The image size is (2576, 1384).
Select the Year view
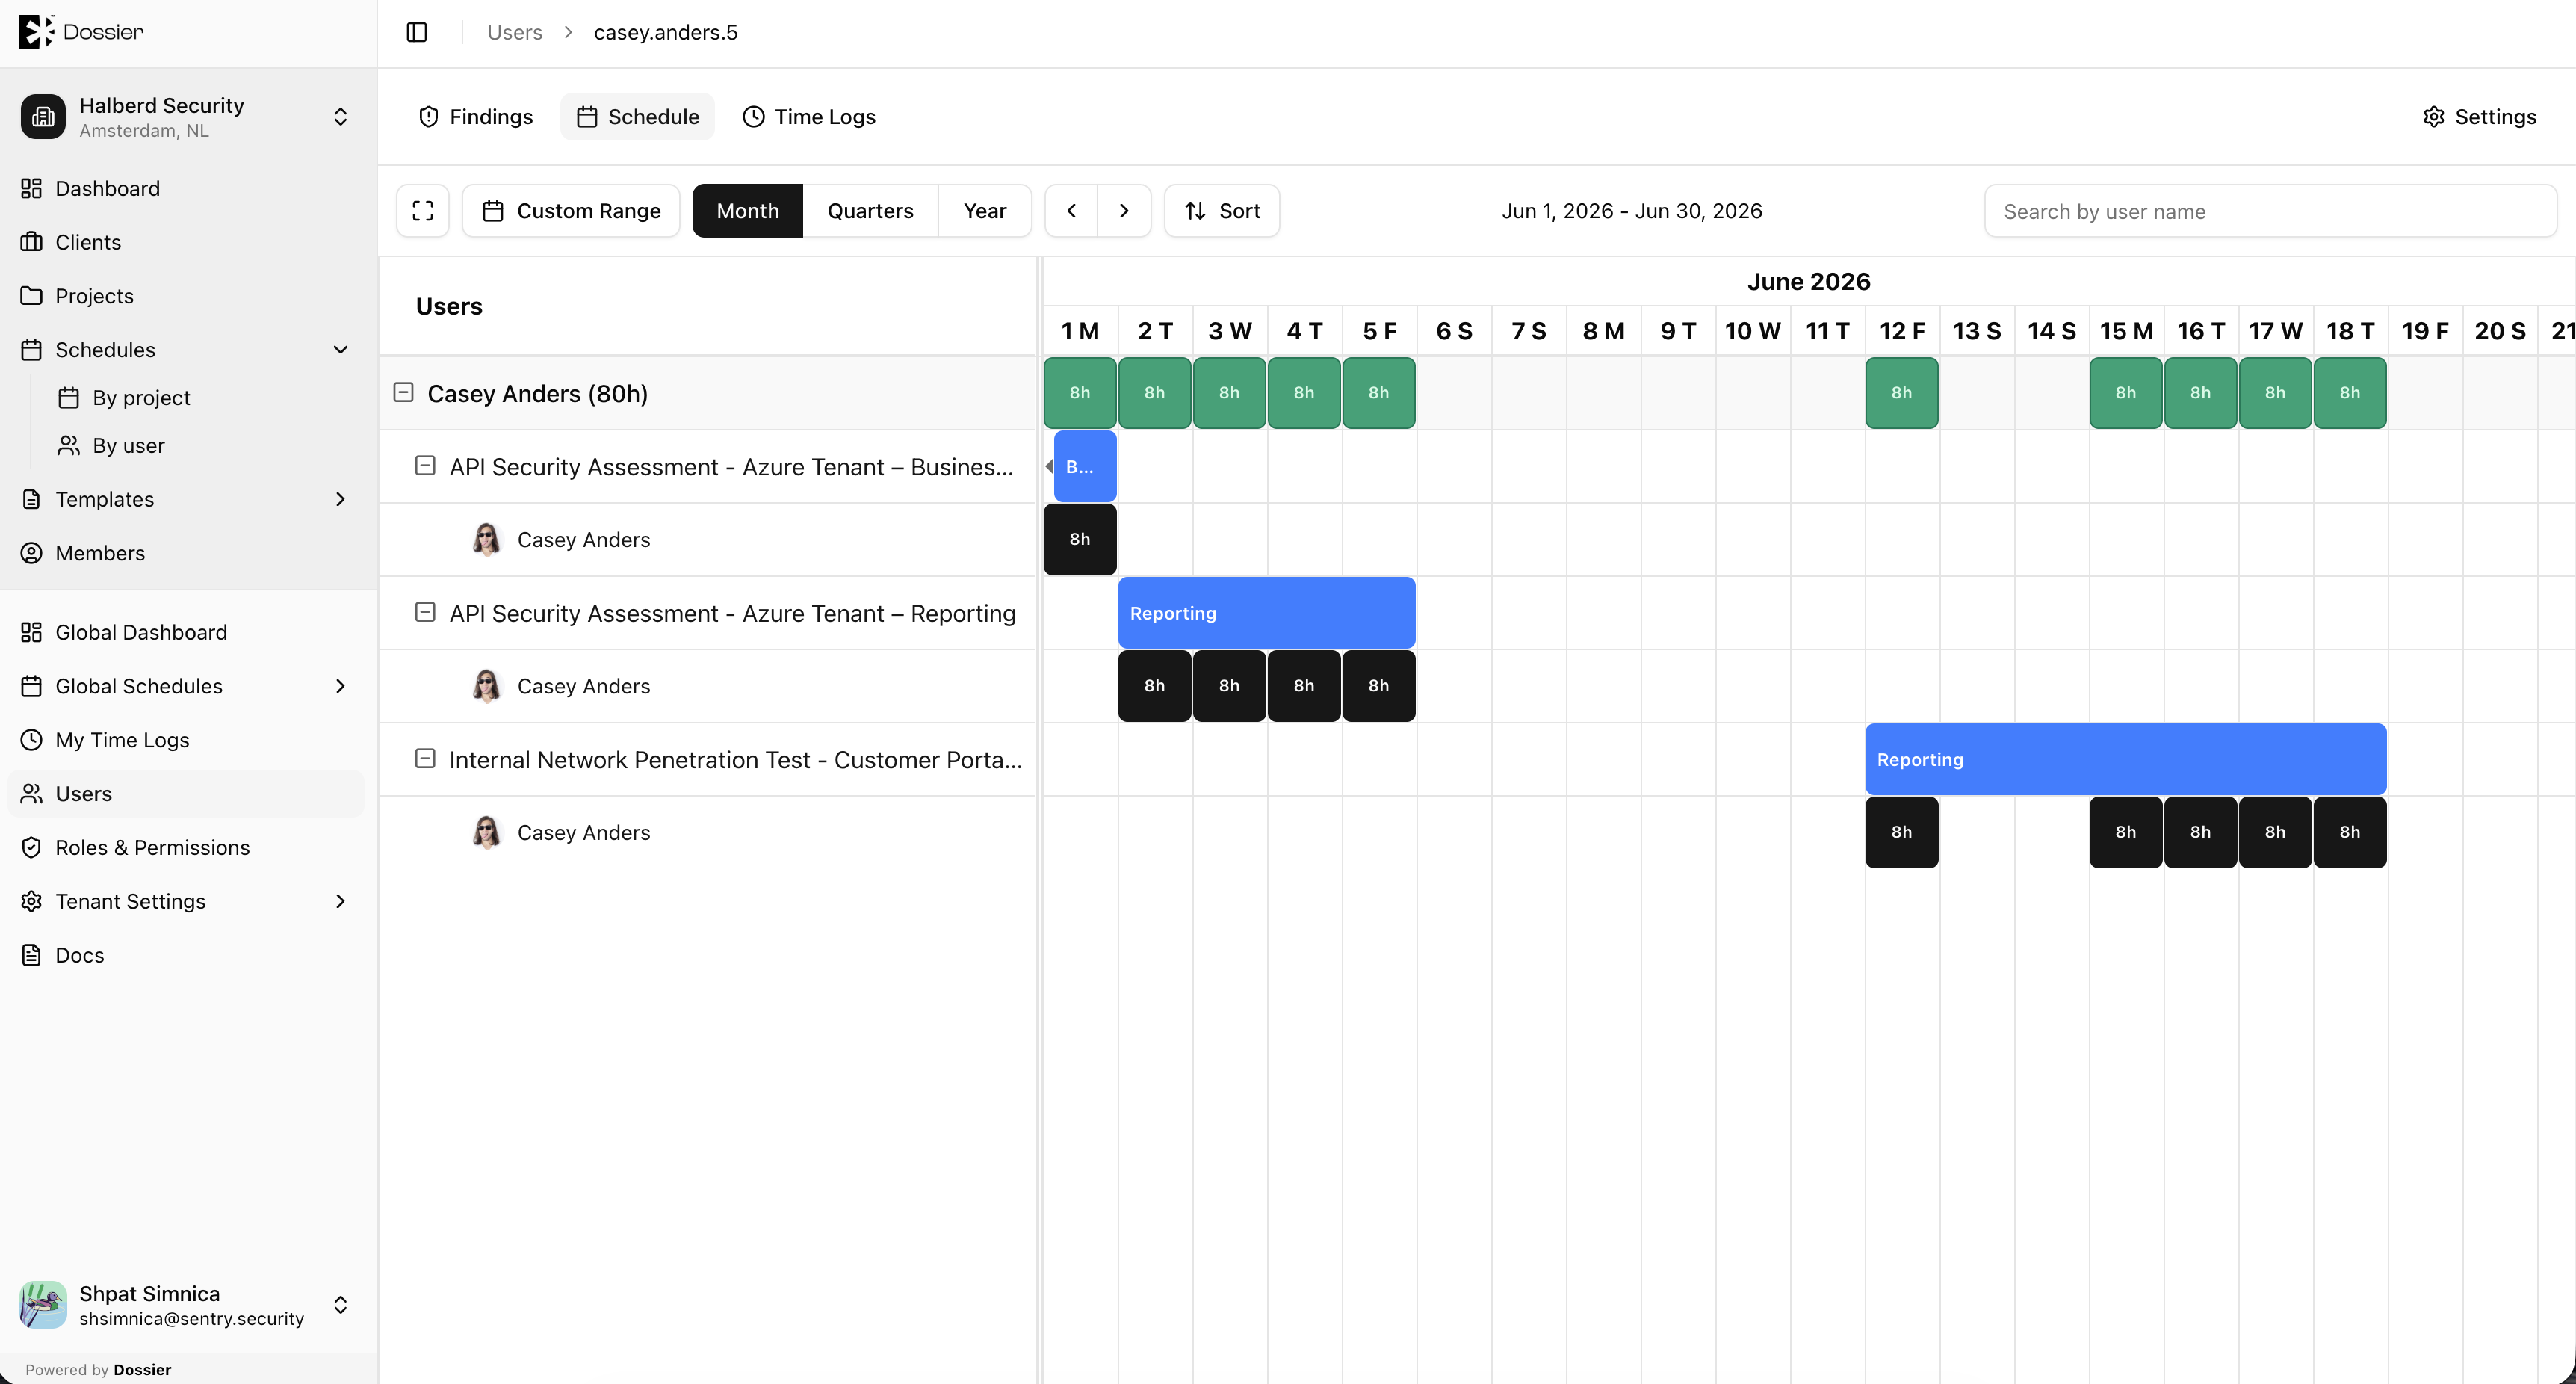(985, 211)
